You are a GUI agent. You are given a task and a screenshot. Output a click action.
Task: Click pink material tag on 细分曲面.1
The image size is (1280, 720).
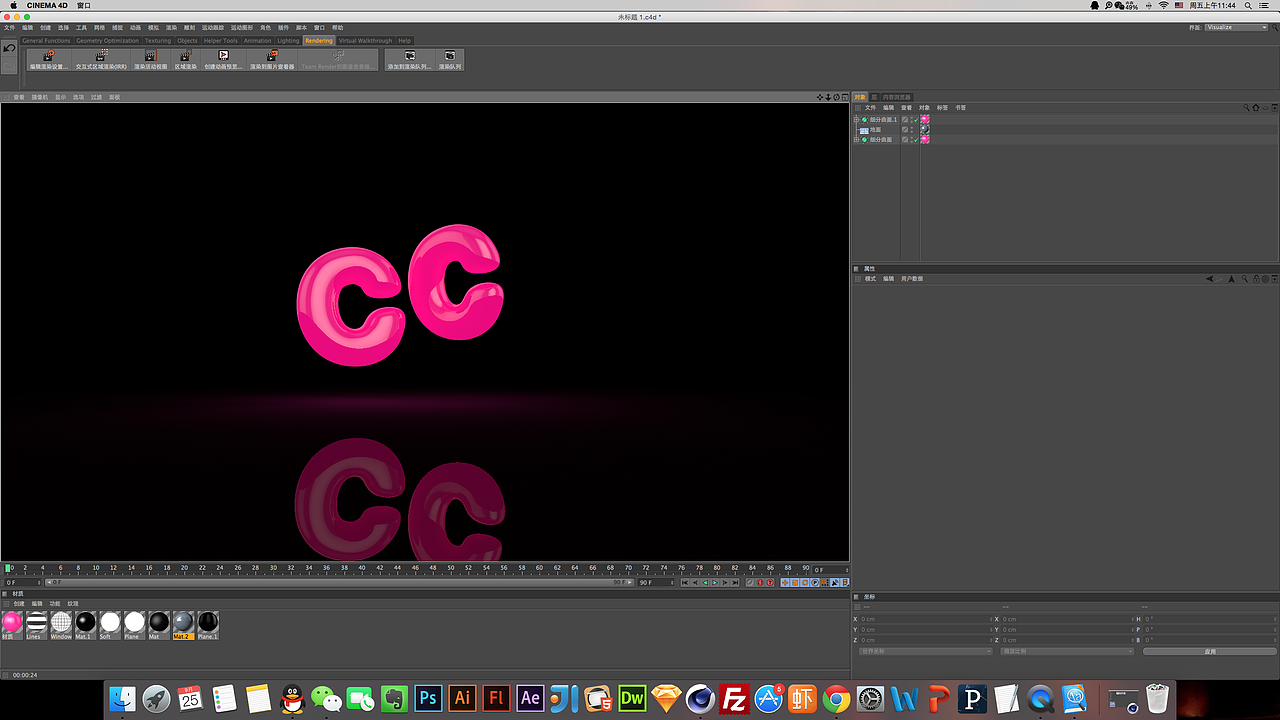[925, 119]
